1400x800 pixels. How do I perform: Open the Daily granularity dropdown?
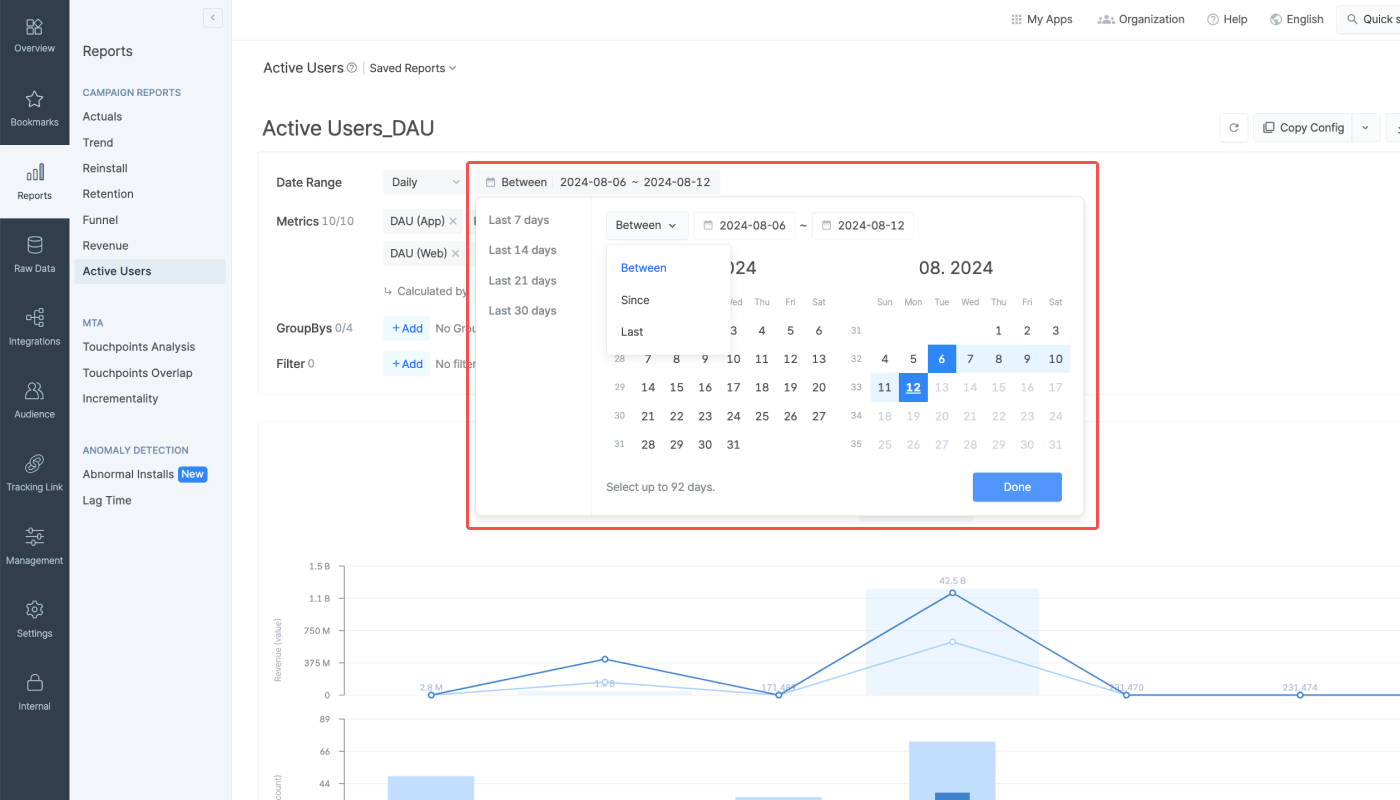point(425,182)
